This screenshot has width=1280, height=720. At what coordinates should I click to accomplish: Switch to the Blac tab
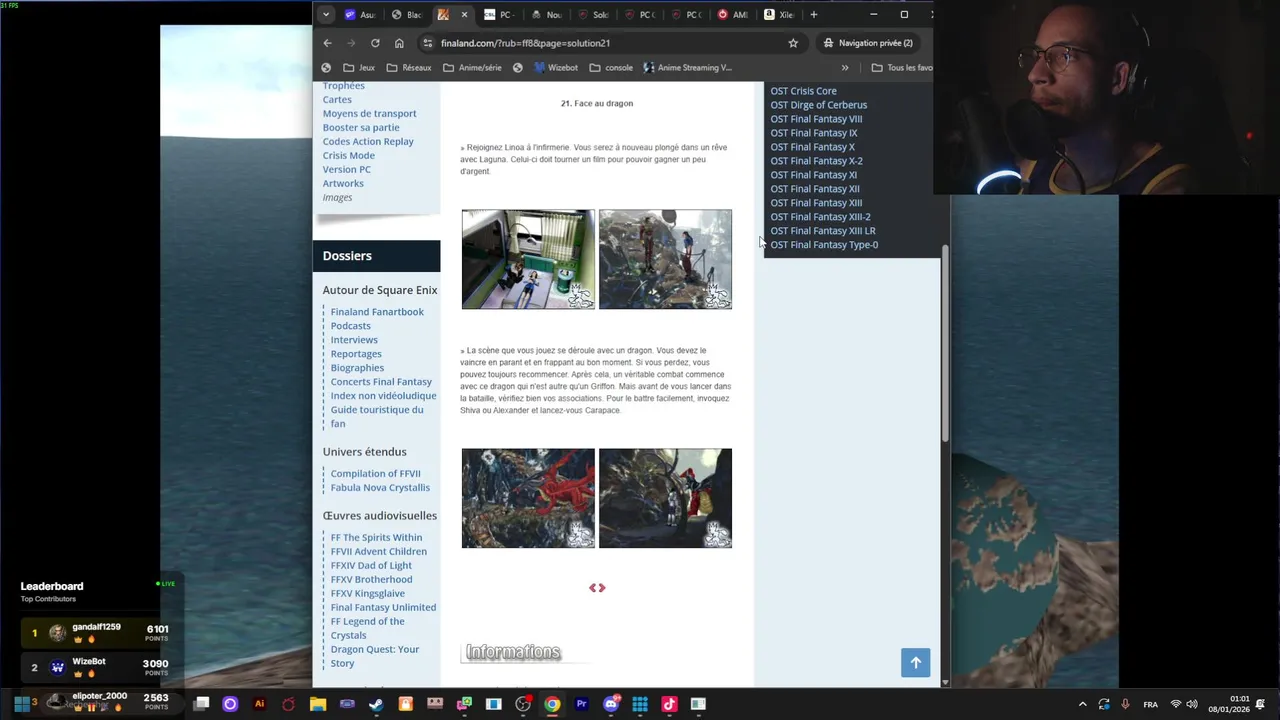(x=406, y=15)
